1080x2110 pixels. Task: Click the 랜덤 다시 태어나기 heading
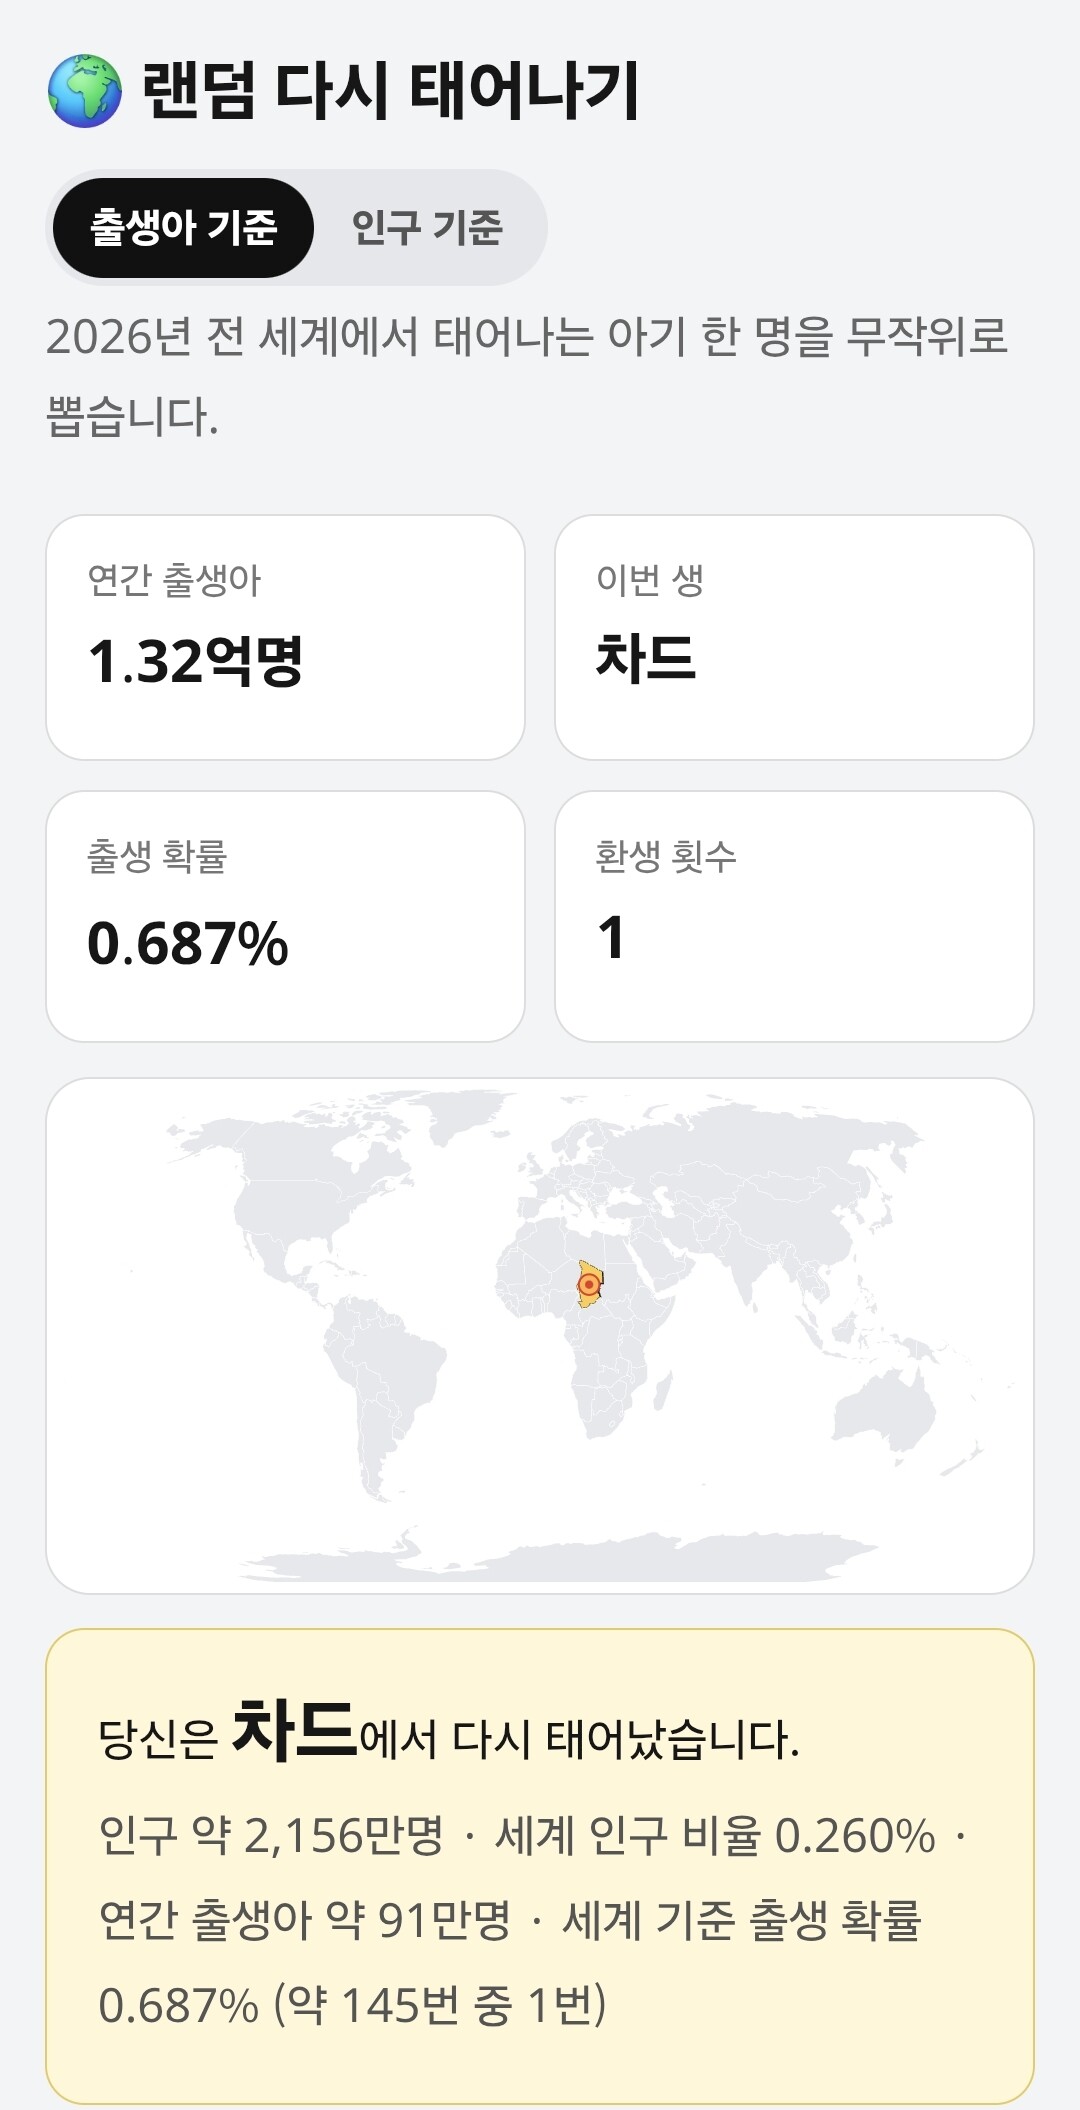pos(390,91)
